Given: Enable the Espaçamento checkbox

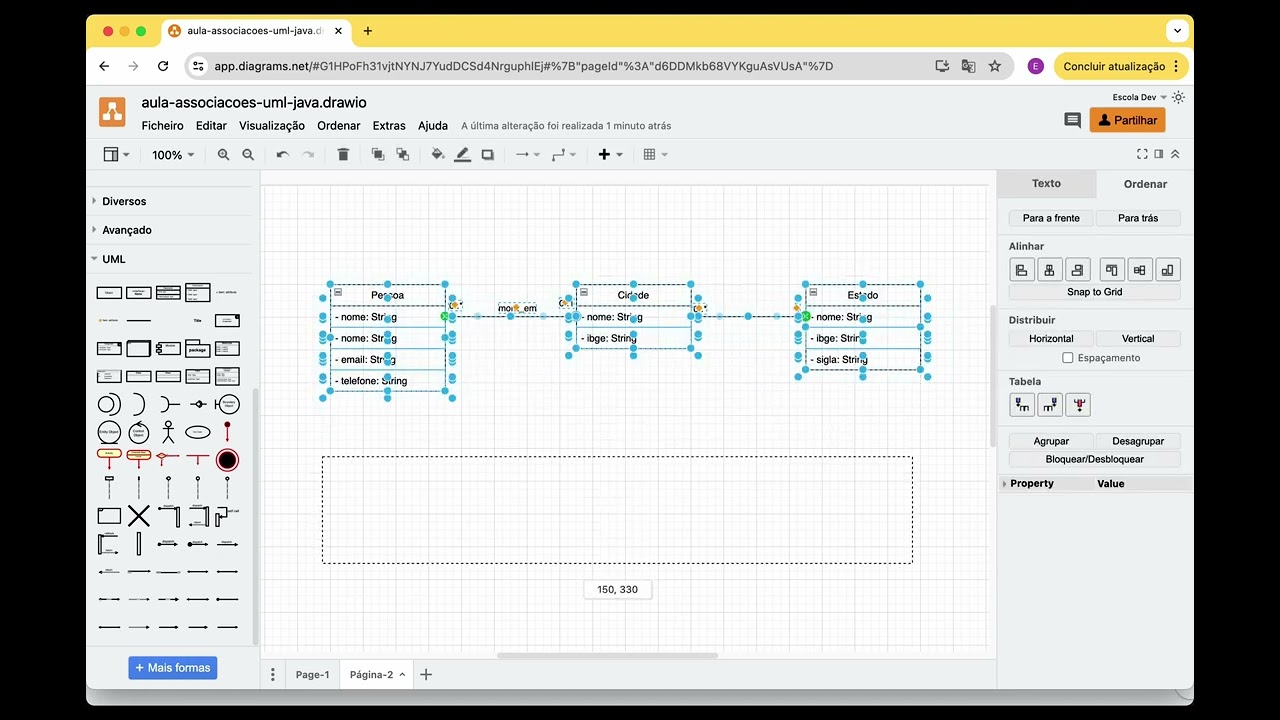Looking at the screenshot, I should 1068,358.
